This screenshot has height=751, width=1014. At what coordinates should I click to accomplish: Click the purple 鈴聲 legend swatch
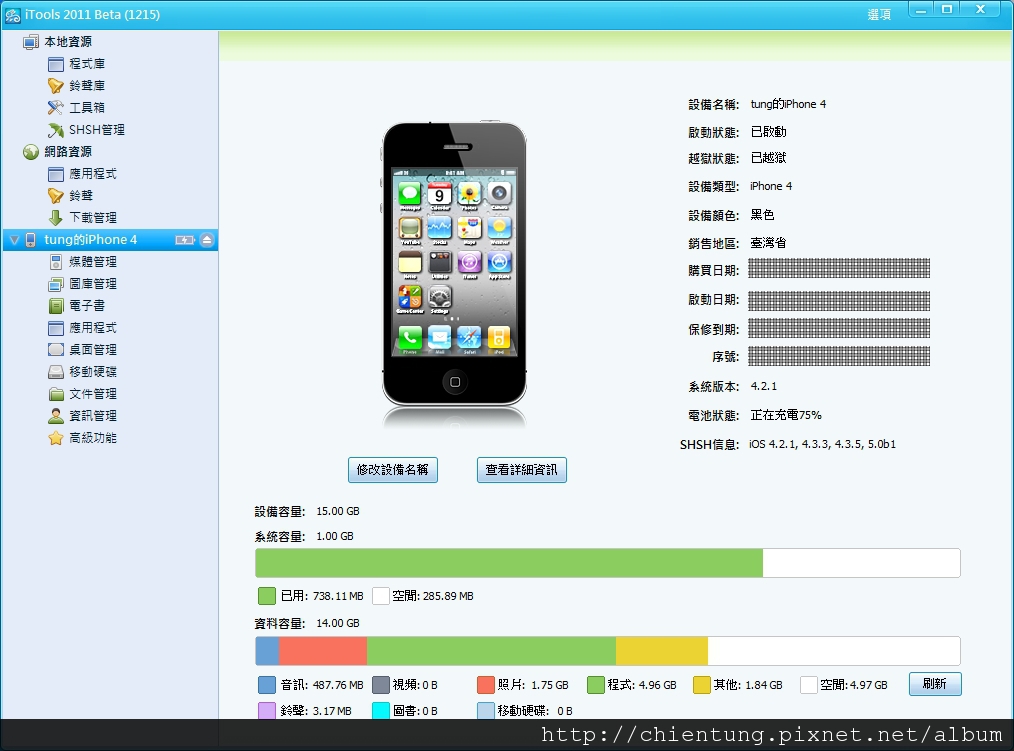pyautogui.click(x=266, y=711)
